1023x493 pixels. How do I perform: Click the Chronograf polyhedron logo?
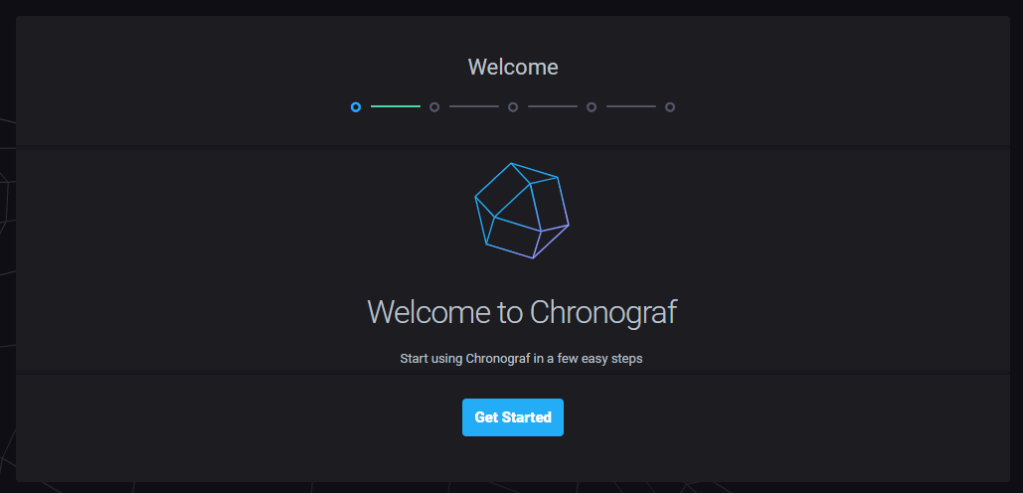coord(520,211)
